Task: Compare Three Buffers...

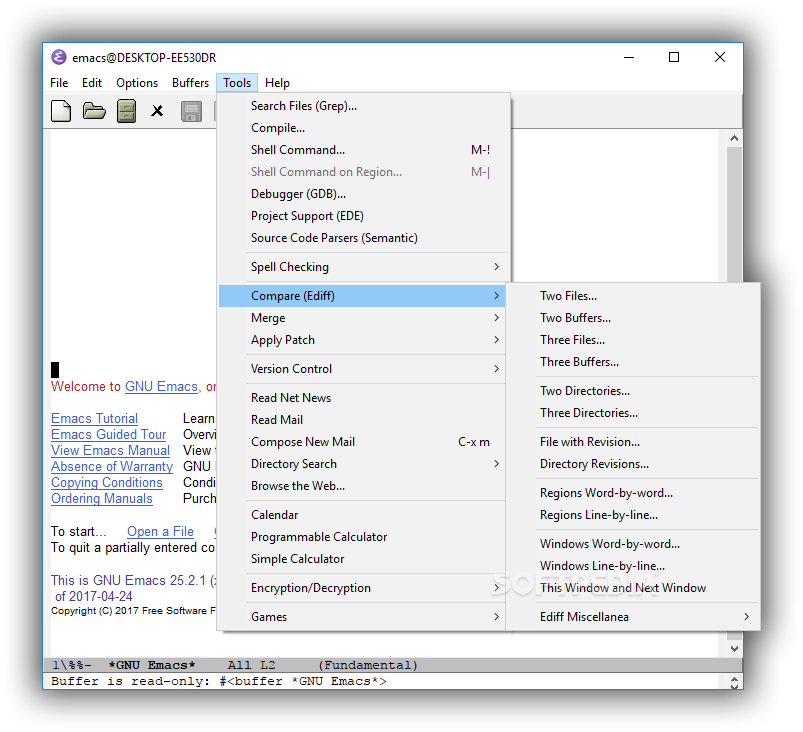Action: tap(633, 362)
